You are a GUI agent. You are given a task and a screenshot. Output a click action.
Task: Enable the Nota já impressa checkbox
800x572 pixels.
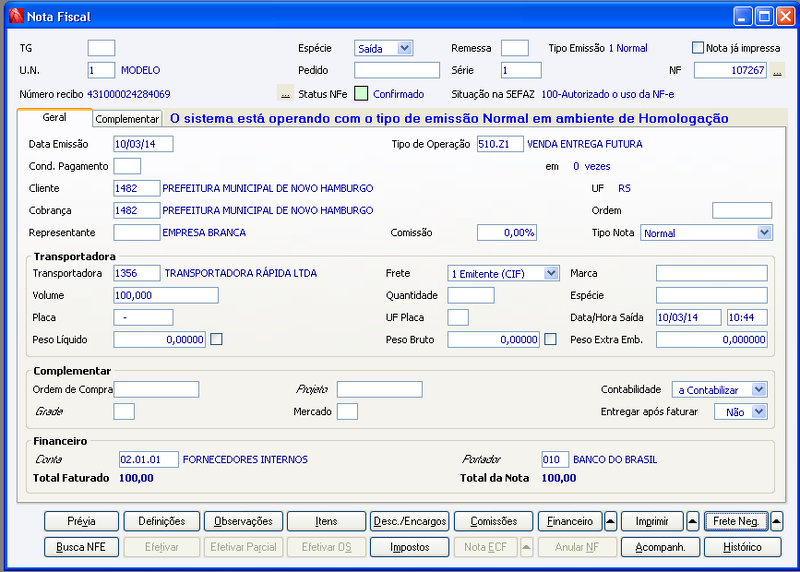[x=697, y=48]
